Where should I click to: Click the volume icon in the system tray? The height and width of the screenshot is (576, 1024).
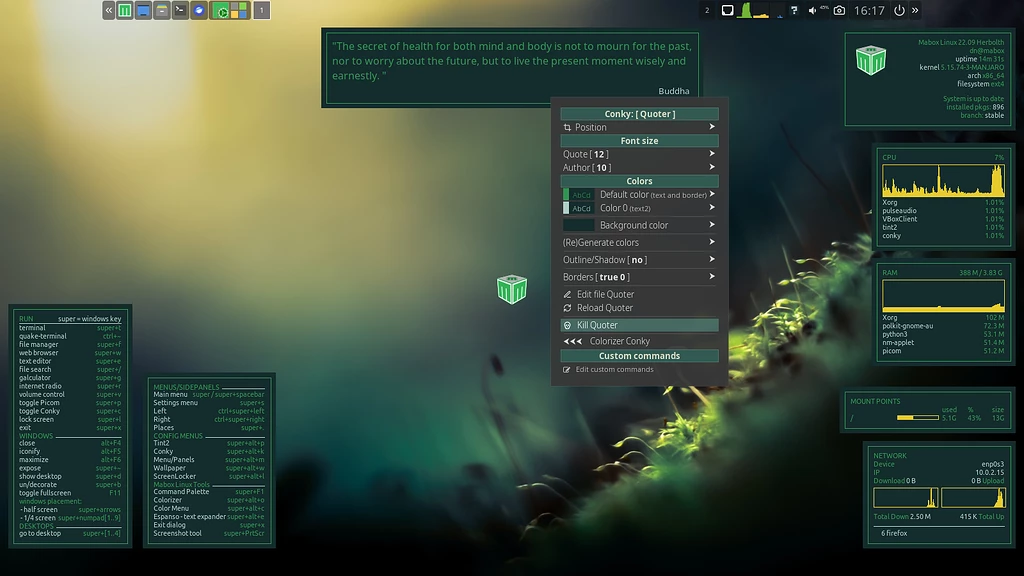(x=812, y=10)
